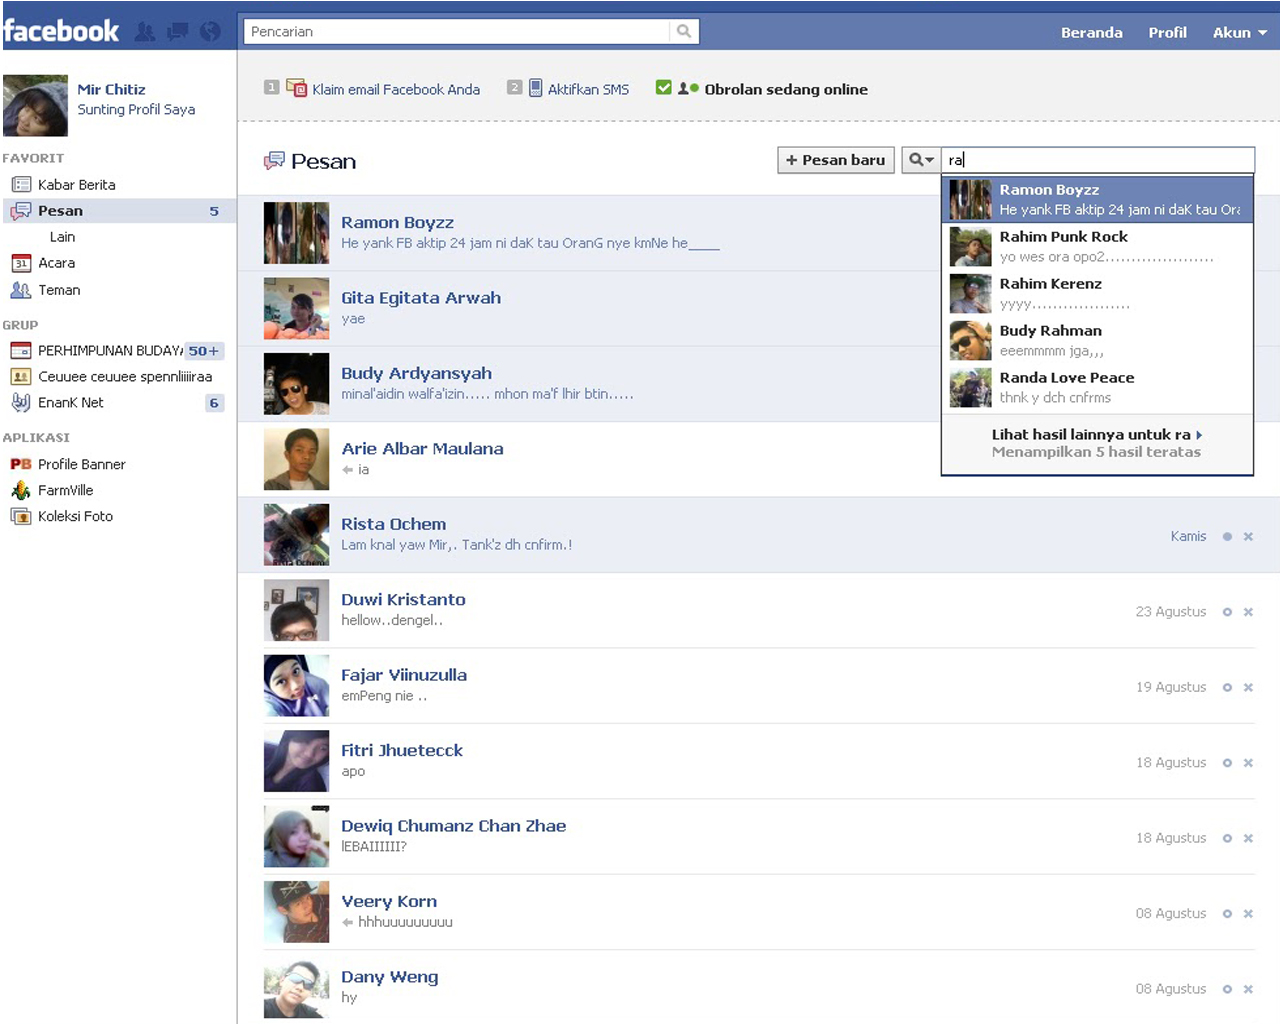Click the Facebook logo
This screenshot has width=1280, height=1024.
[x=61, y=31]
